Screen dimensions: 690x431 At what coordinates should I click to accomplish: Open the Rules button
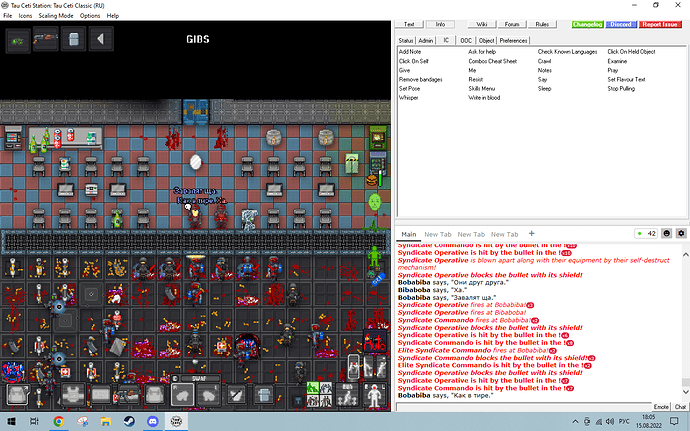click(x=542, y=24)
